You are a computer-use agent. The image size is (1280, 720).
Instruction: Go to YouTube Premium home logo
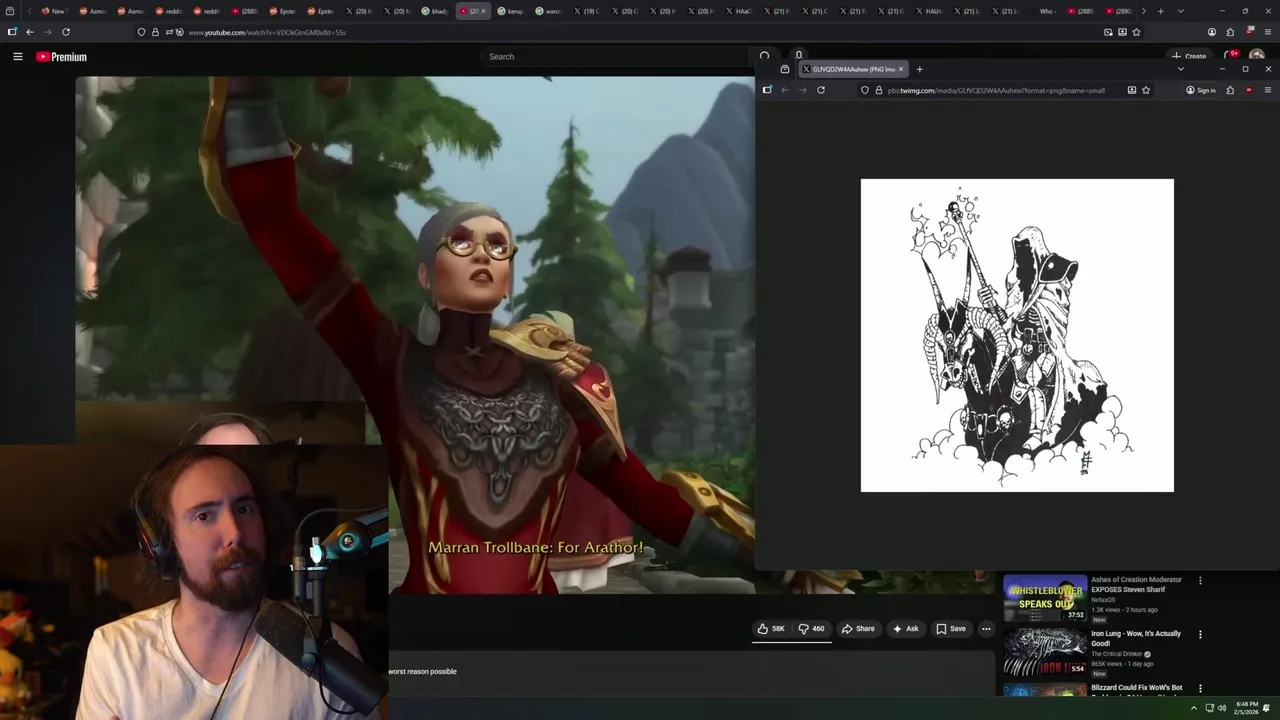pos(61,57)
